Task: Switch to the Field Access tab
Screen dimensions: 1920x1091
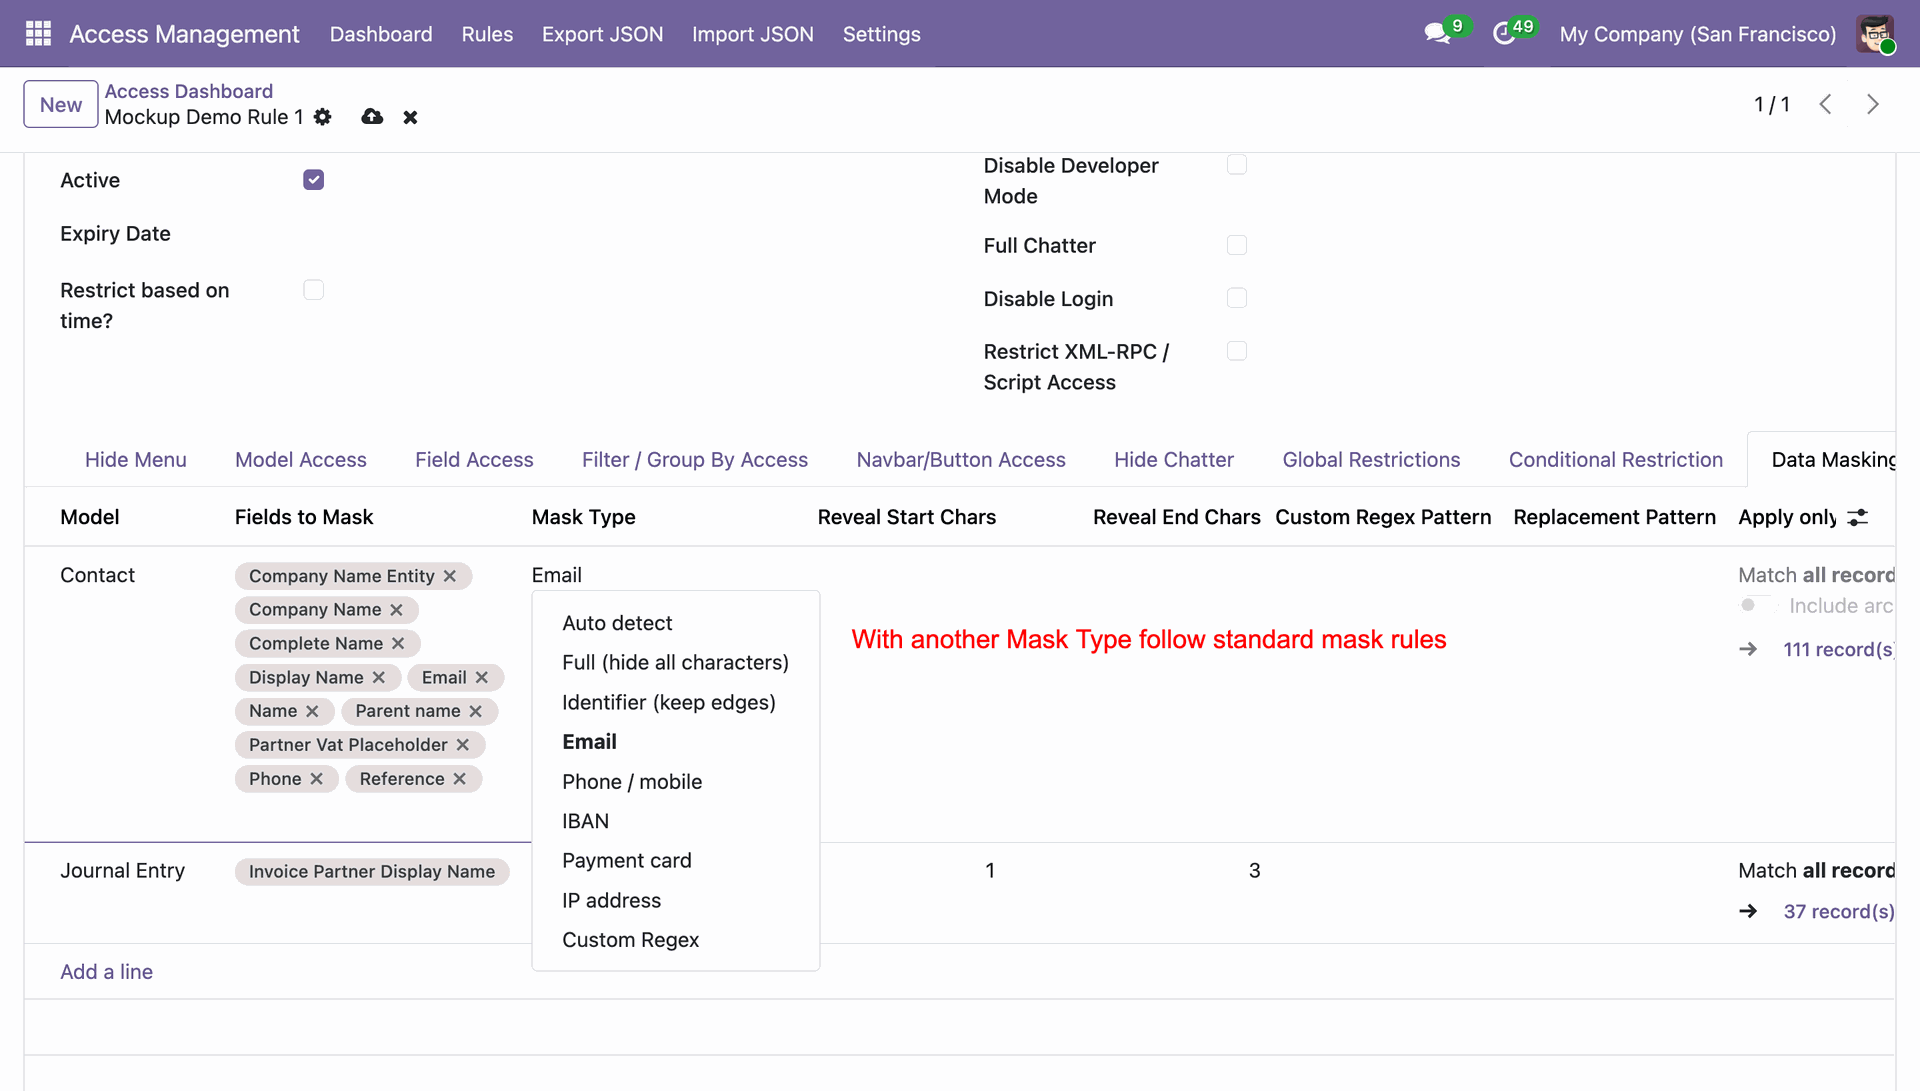Action: [474, 460]
